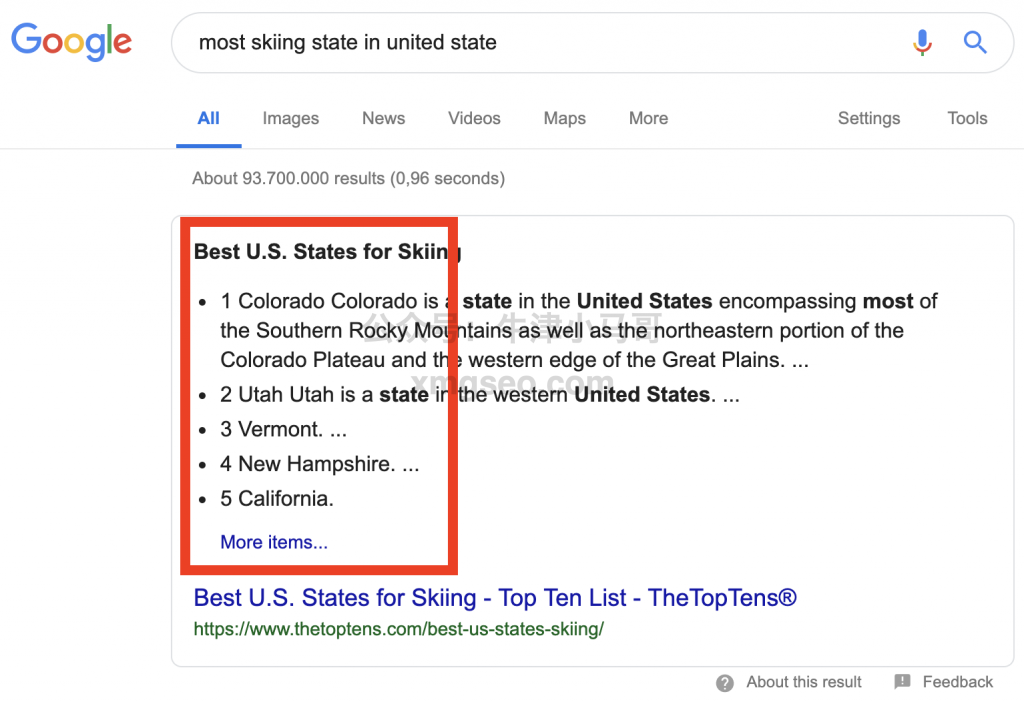
Task: Click the All results tab
Action: tap(208, 118)
